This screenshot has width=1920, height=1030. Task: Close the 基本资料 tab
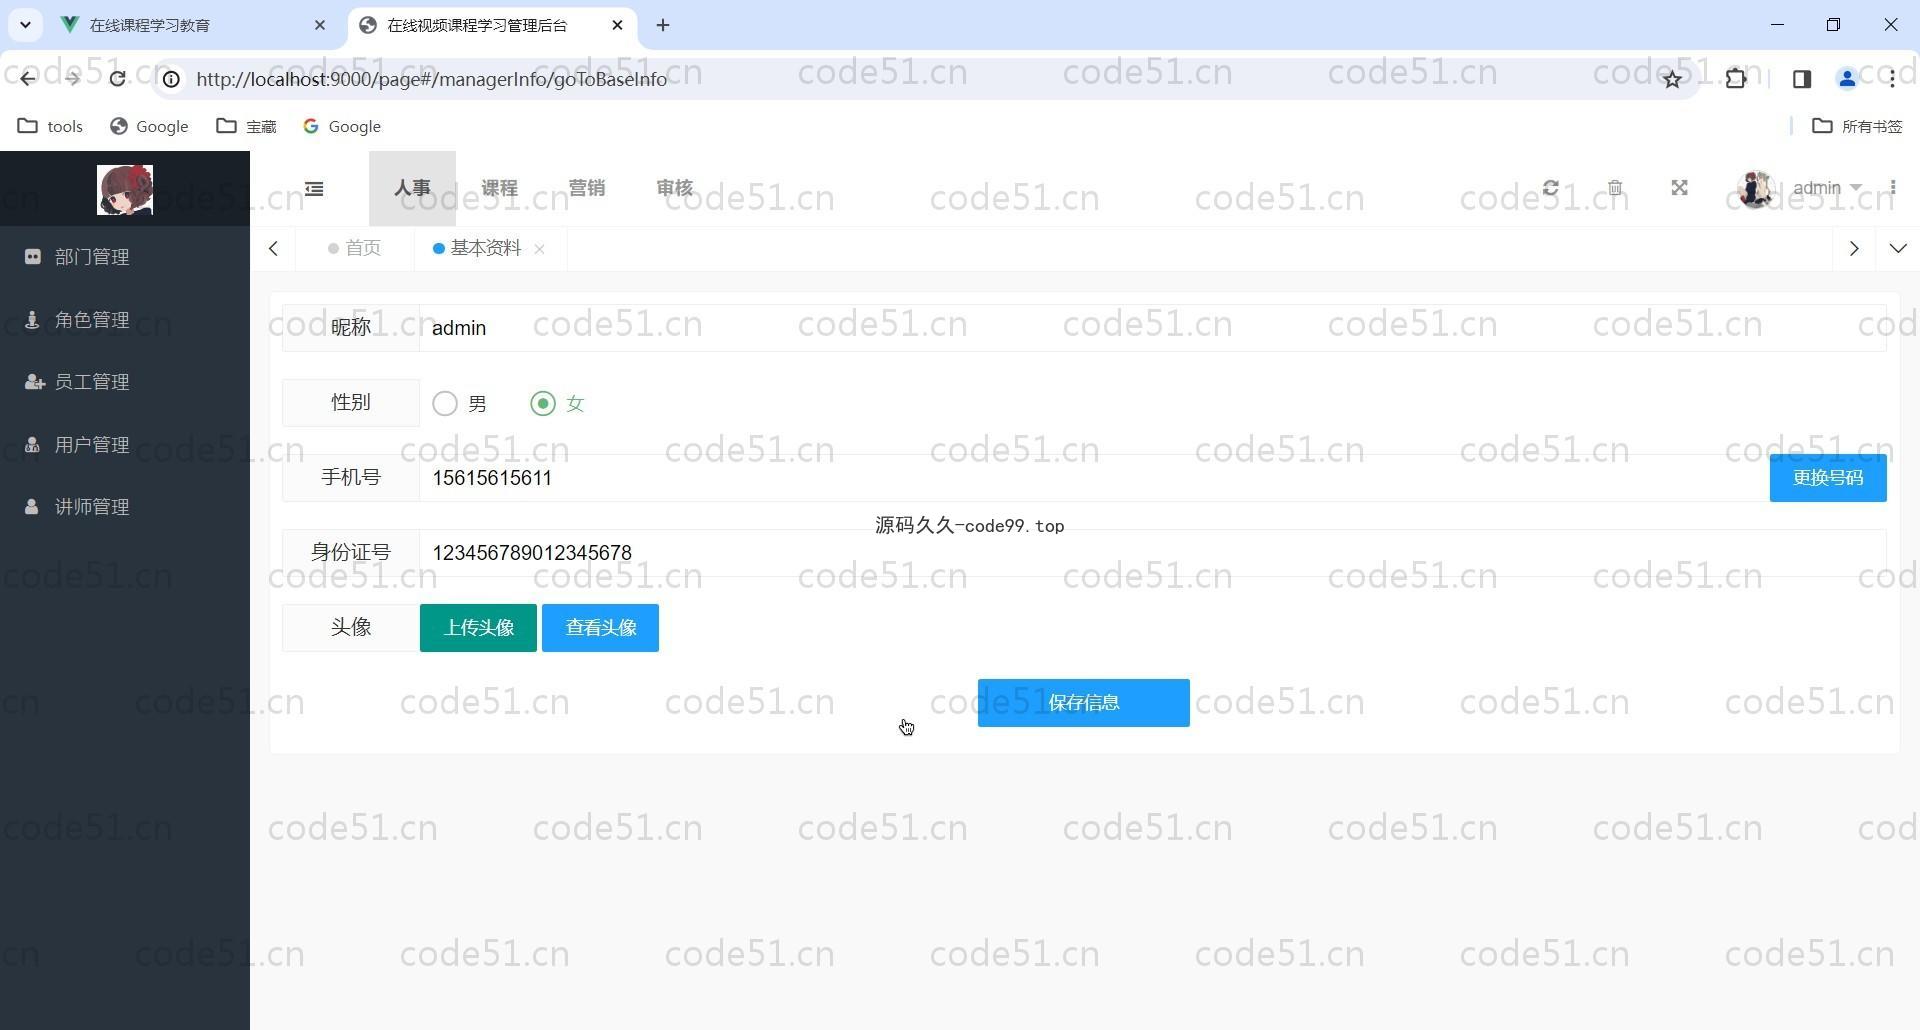[x=539, y=249]
